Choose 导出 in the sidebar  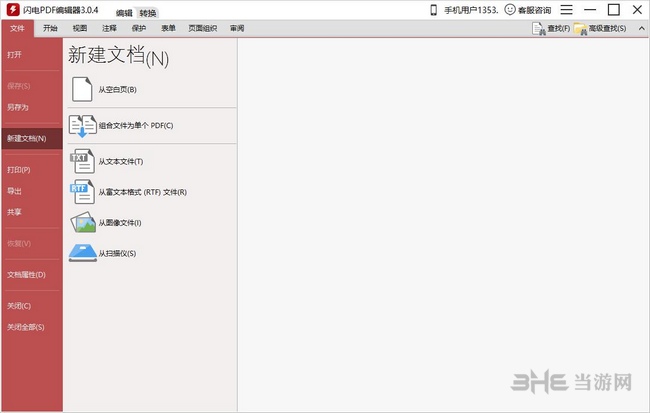click(x=14, y=191)
